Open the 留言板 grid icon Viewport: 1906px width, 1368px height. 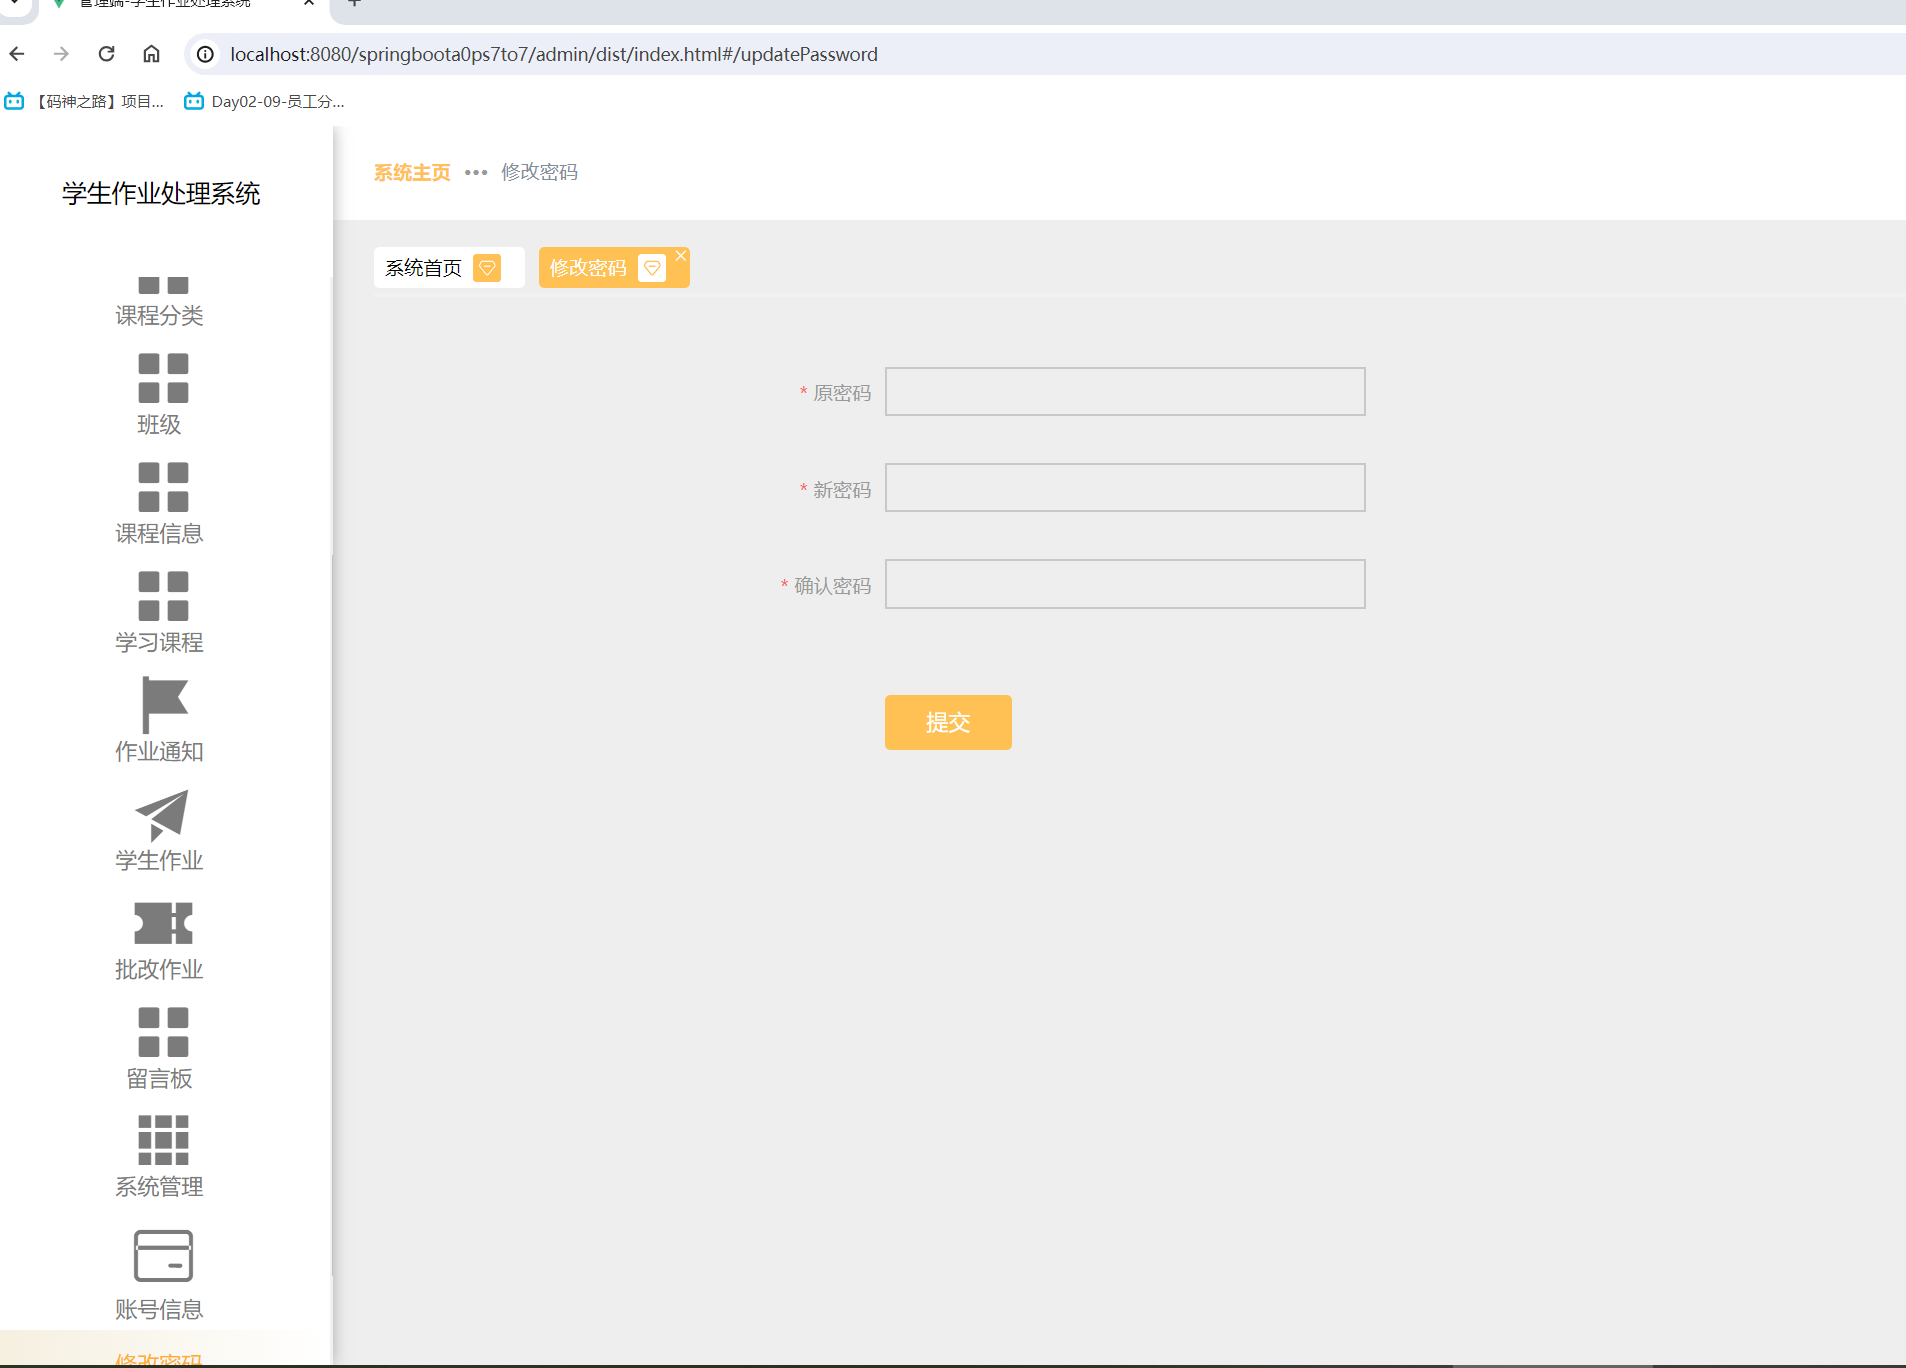163,1032
